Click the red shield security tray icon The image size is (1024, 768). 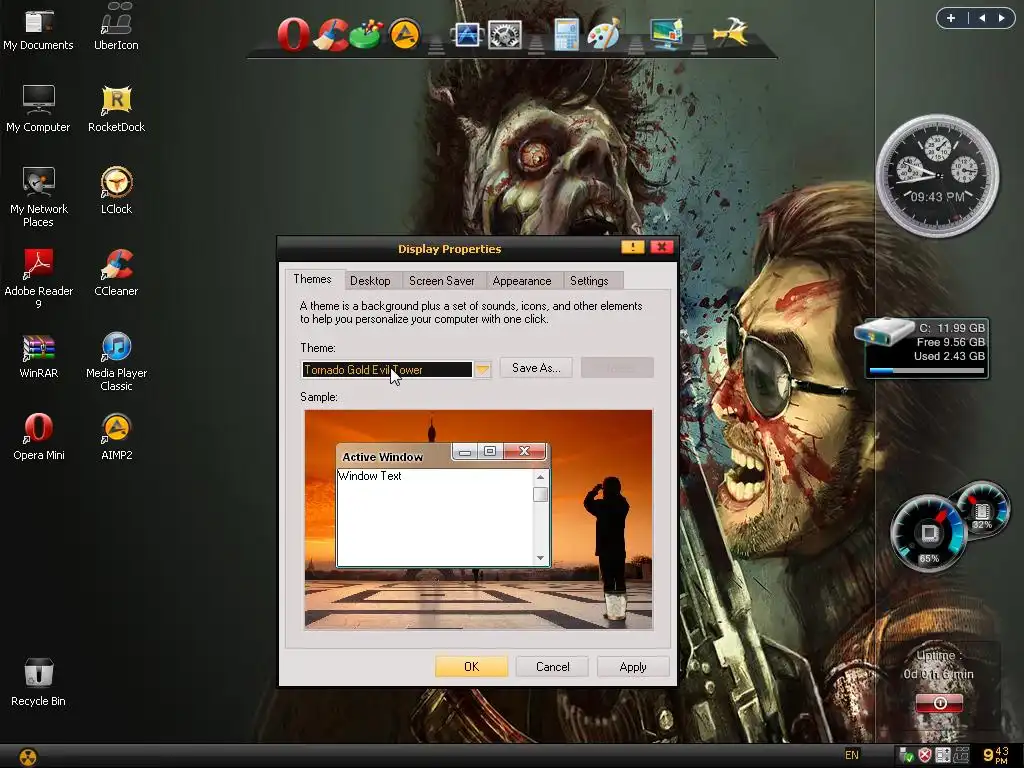tap(925, 756)
